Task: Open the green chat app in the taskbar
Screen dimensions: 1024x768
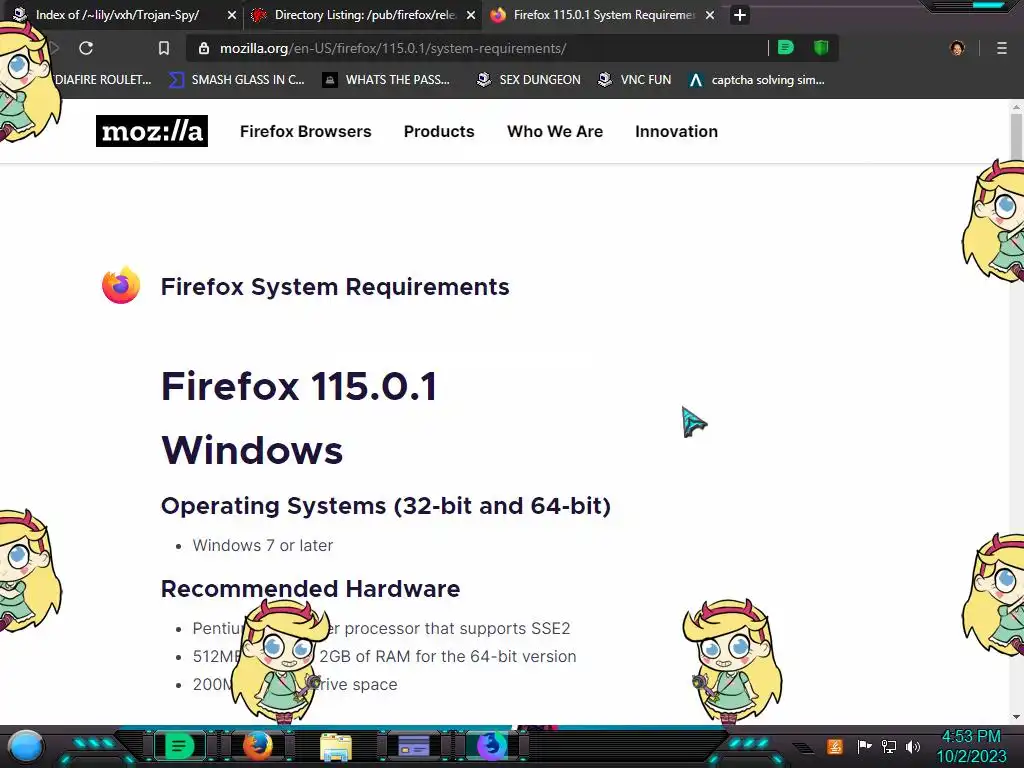Action: 178,746
